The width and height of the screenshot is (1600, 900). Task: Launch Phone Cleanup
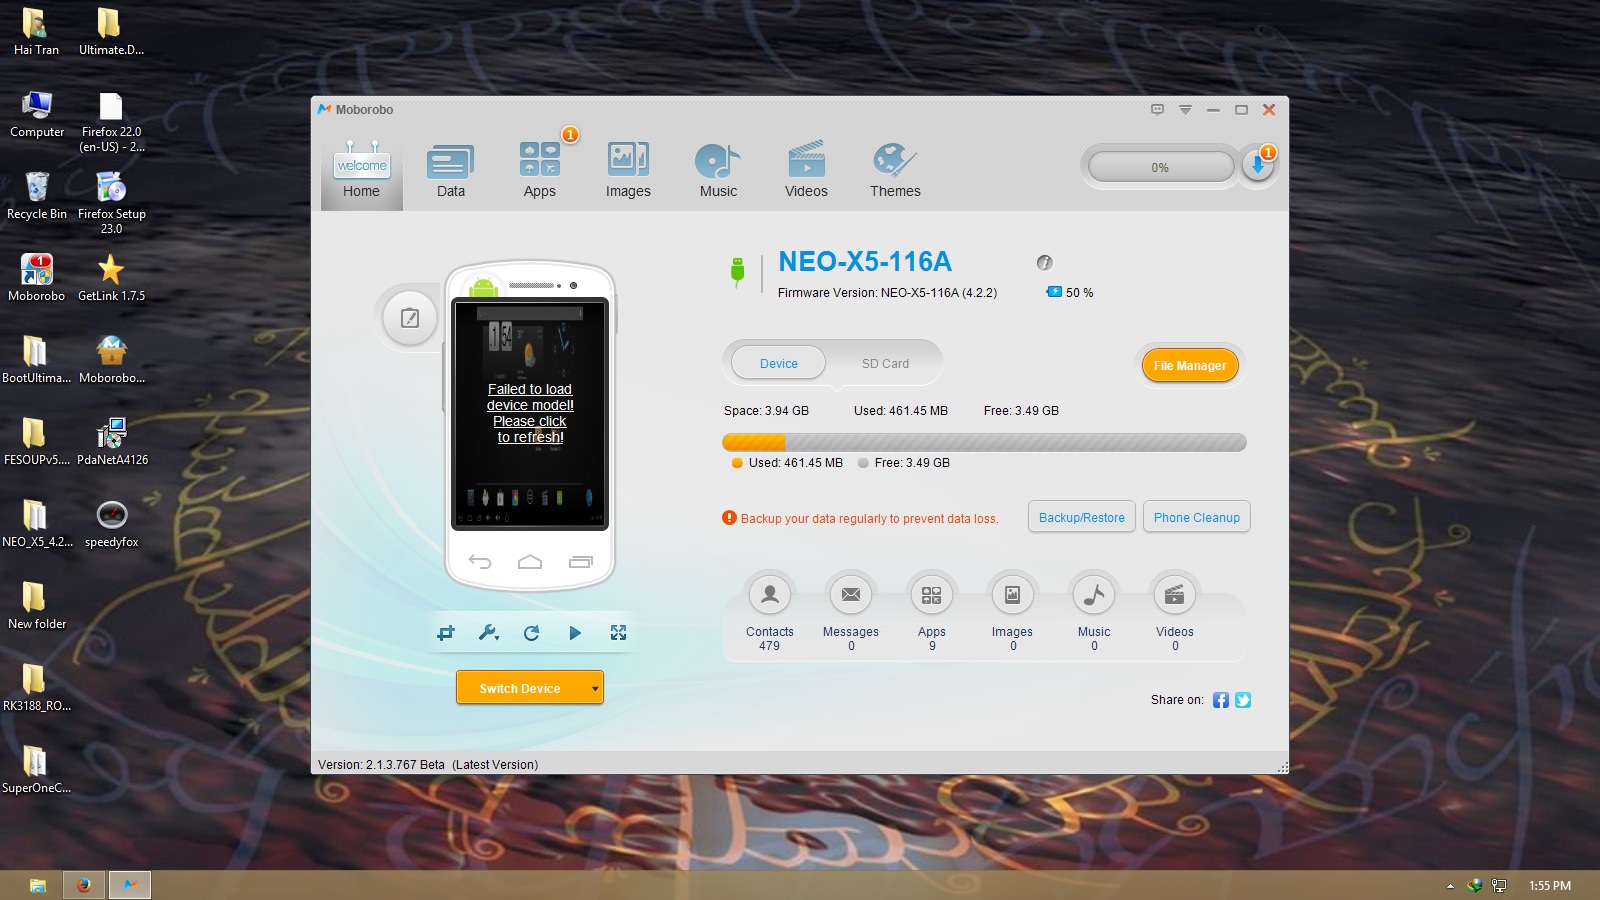click(1196, 517)
